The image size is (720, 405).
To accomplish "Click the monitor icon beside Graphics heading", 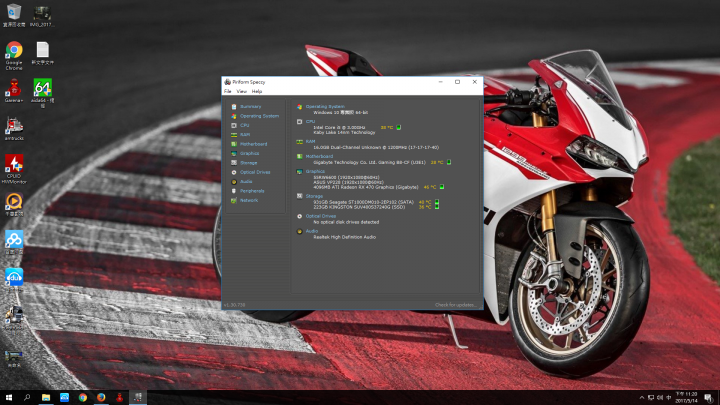I will click(x=299, y=172).
